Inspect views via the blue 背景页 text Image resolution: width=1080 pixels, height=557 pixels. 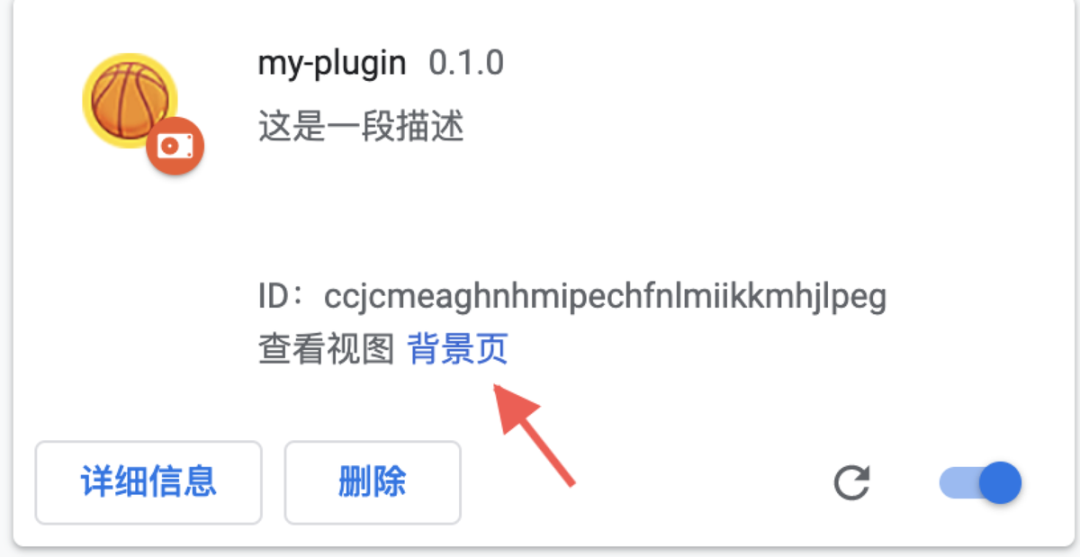coord(458,348)
